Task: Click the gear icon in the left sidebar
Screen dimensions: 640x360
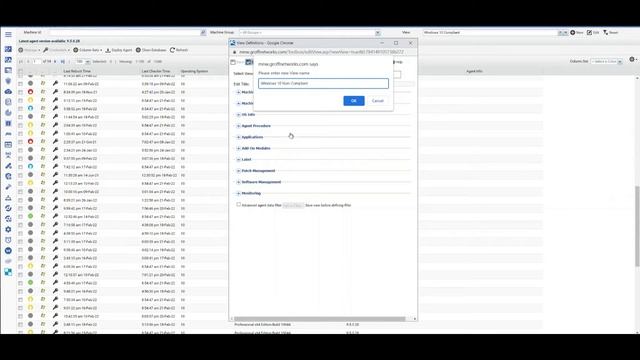Action: (8, 229)
